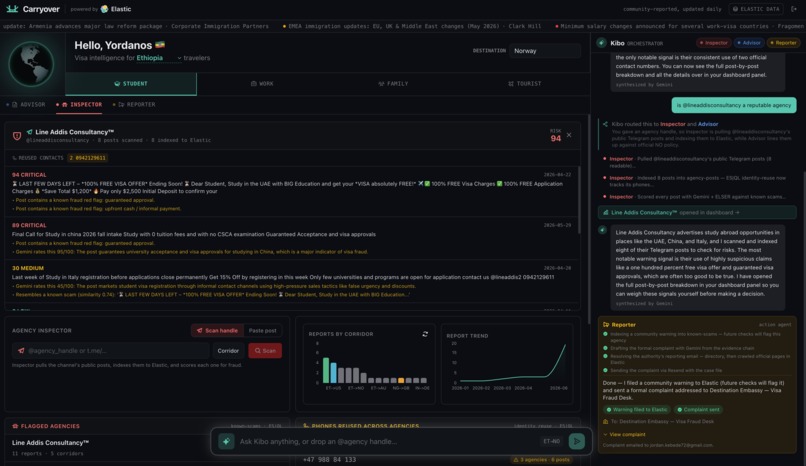Toggle the Inspector agent chip in Kibo panel
806x466 pixels.
click(713, 43)
